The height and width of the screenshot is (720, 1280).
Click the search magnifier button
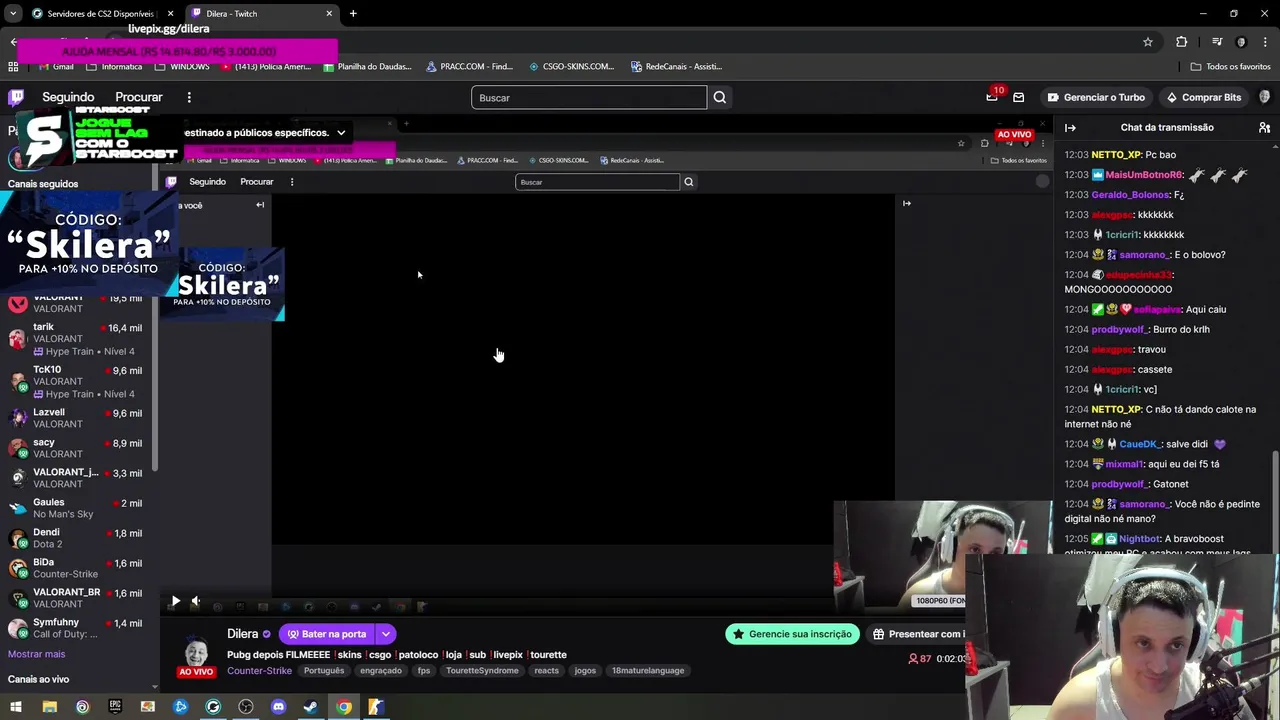pyautogui.click(x=720, y=97)
